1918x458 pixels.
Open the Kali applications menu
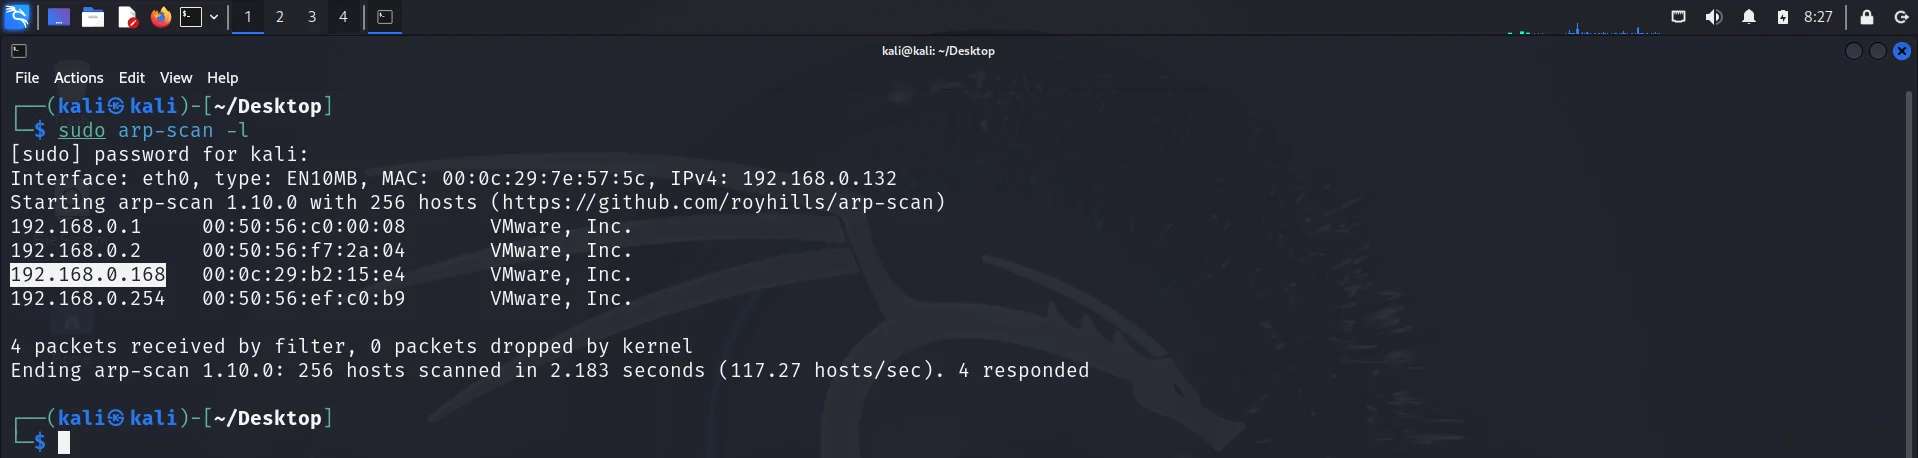(17, 17)
